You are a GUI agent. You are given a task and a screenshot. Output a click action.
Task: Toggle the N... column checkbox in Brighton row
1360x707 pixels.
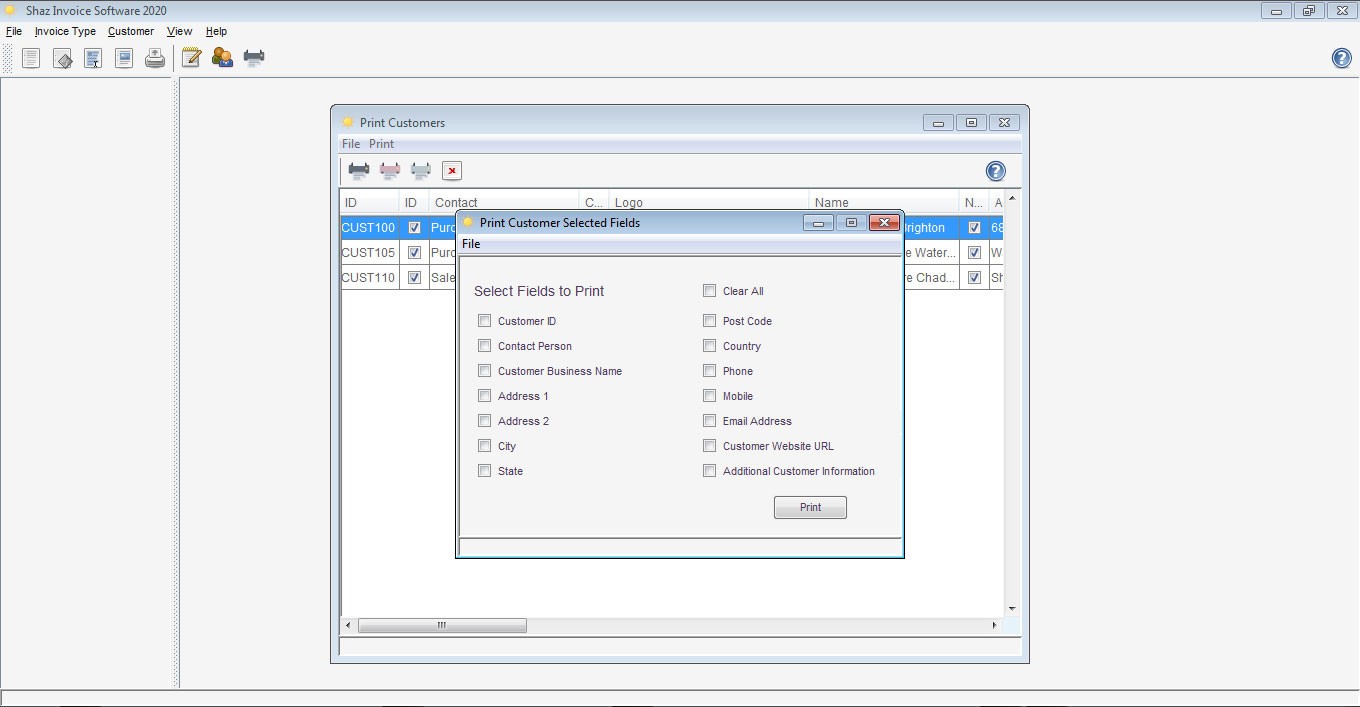coord(974,228)
